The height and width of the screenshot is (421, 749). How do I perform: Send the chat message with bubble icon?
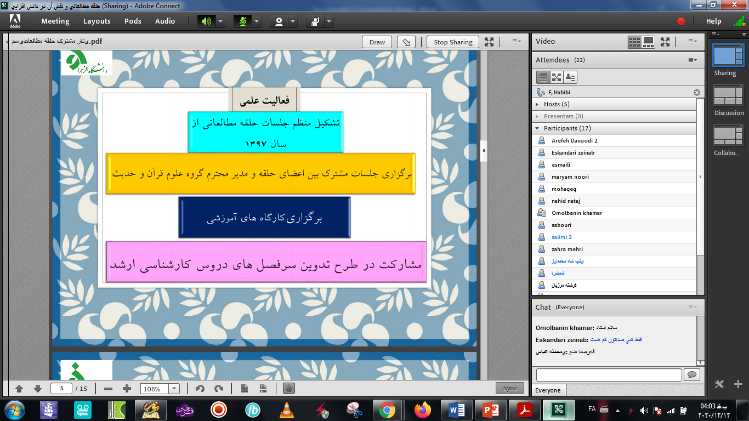pos(691,375)
